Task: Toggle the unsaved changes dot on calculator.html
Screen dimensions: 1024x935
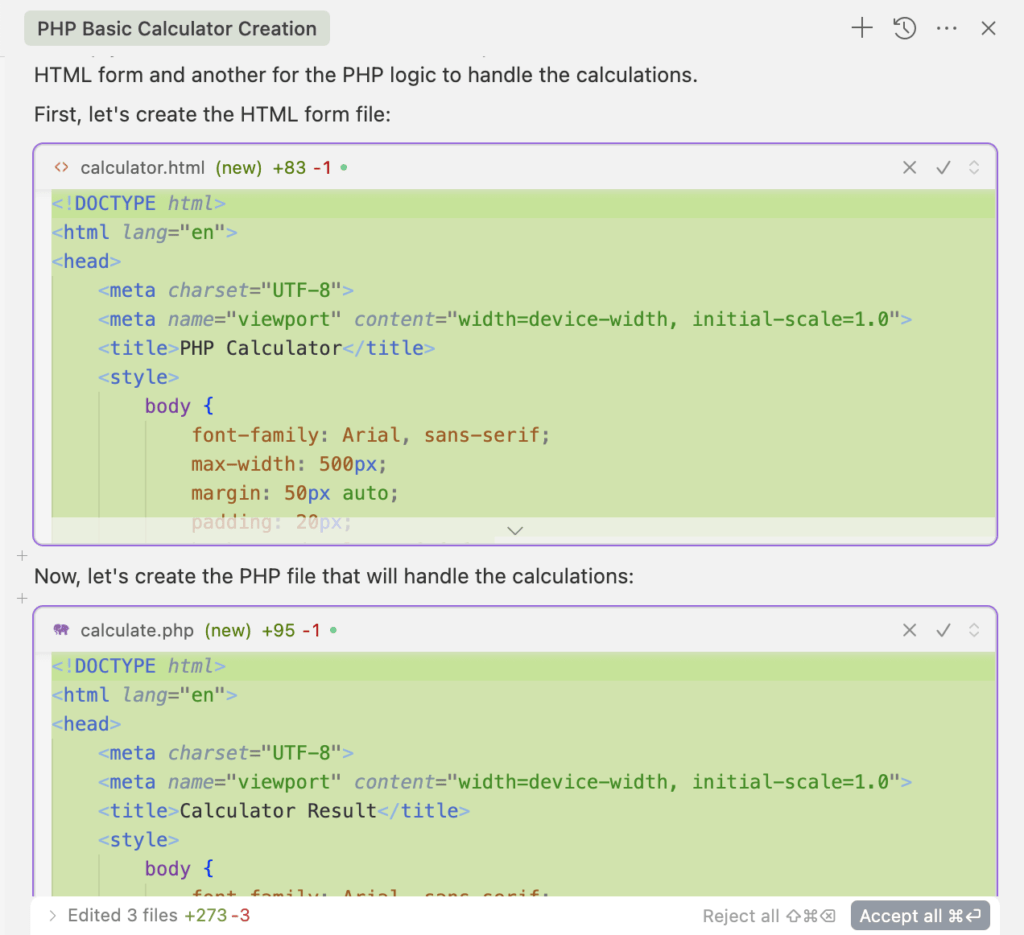Action: [x=343, y=167]
